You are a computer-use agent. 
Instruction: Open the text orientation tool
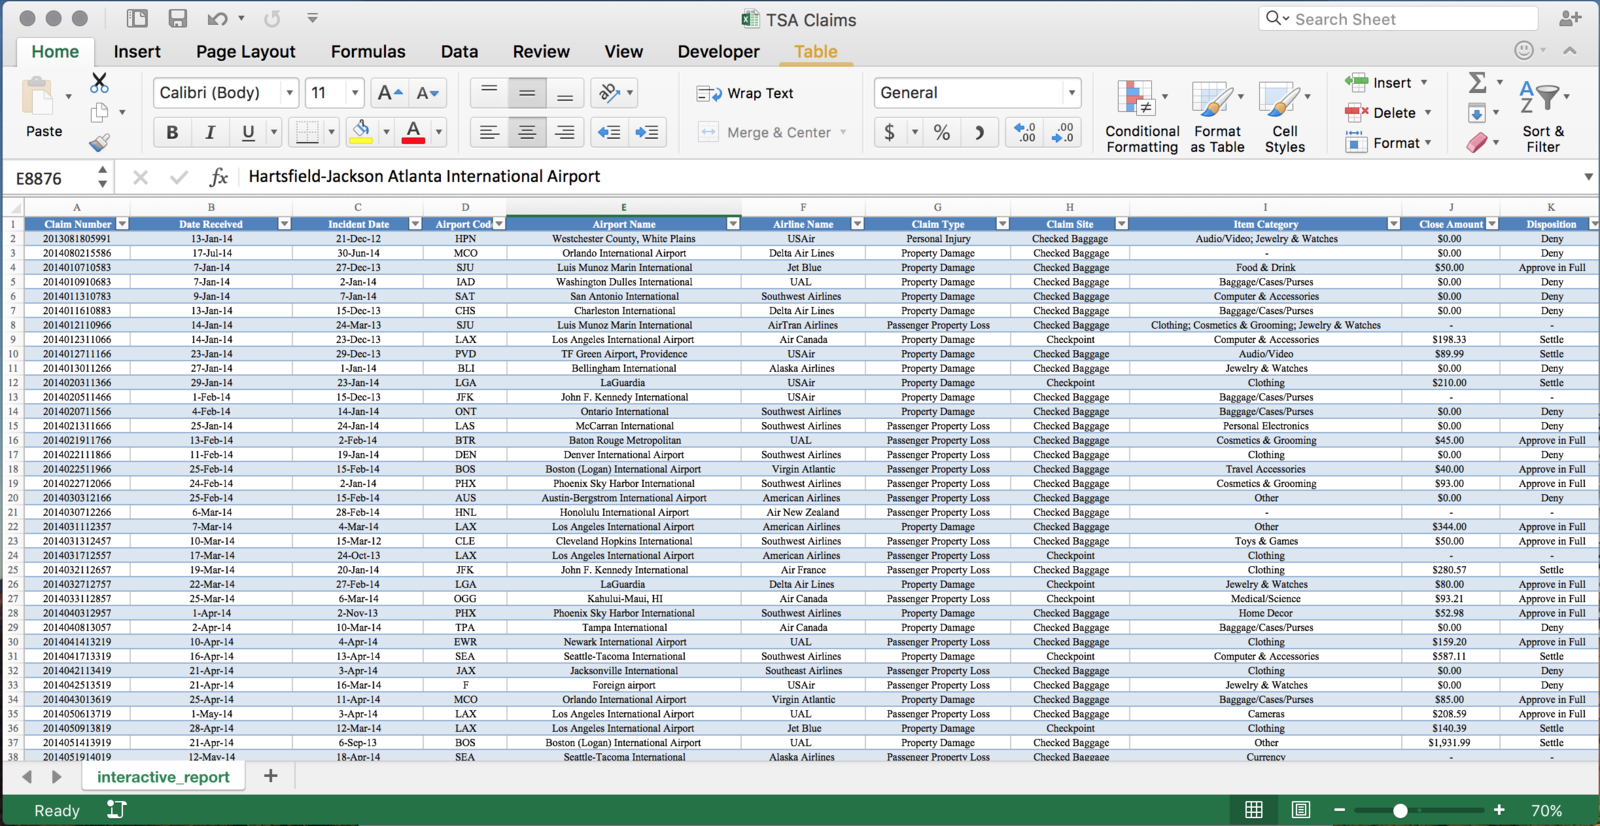coord(609,93)
